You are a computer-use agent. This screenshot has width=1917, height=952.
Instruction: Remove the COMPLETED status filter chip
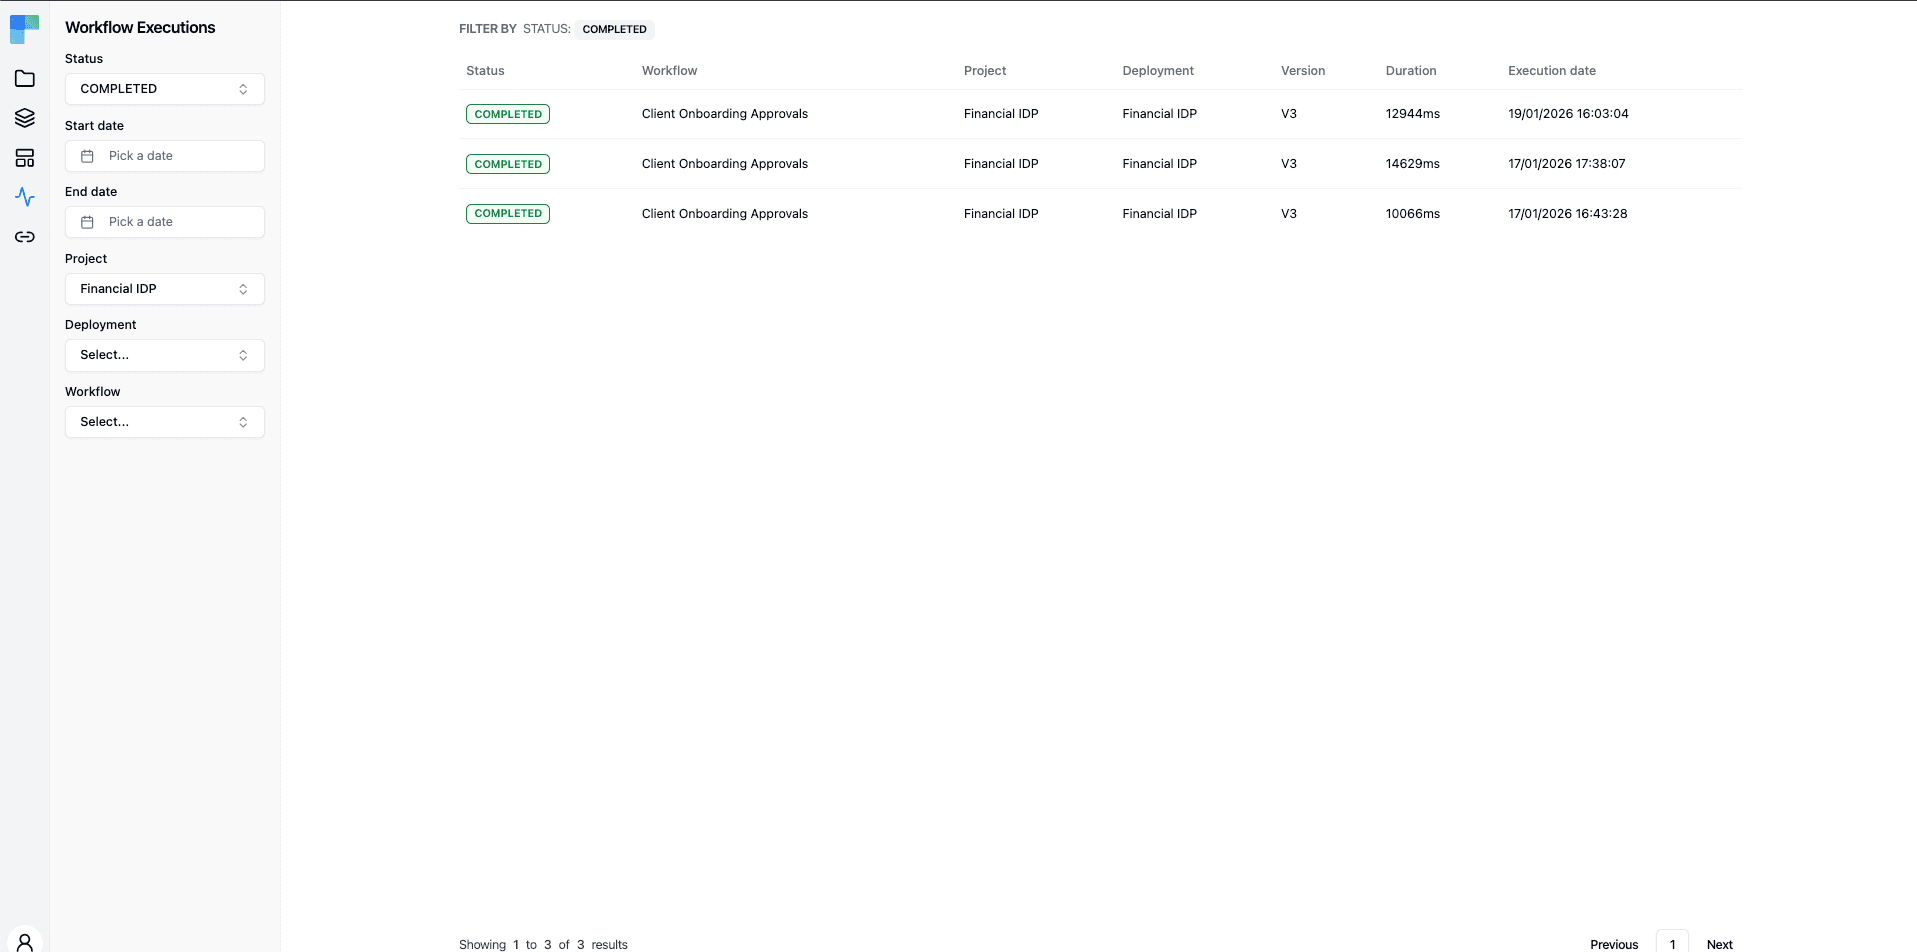coord(615,29)
